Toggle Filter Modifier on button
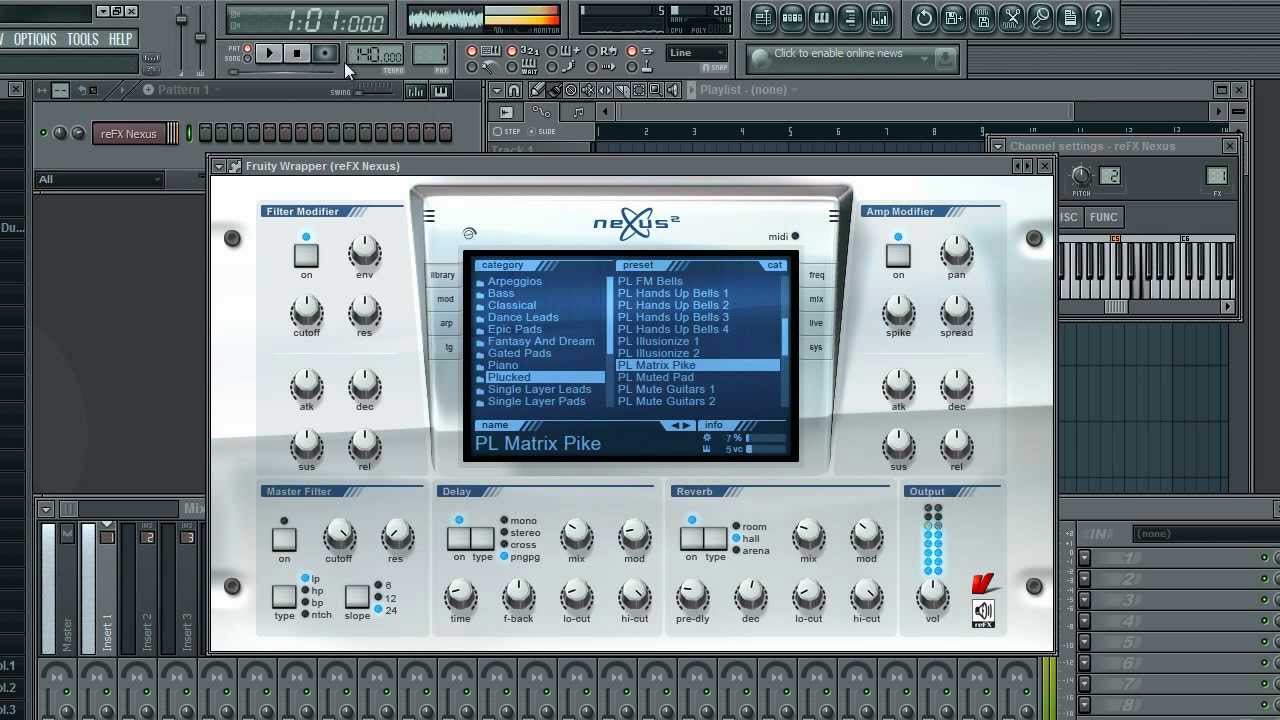 tap(306, 254)
